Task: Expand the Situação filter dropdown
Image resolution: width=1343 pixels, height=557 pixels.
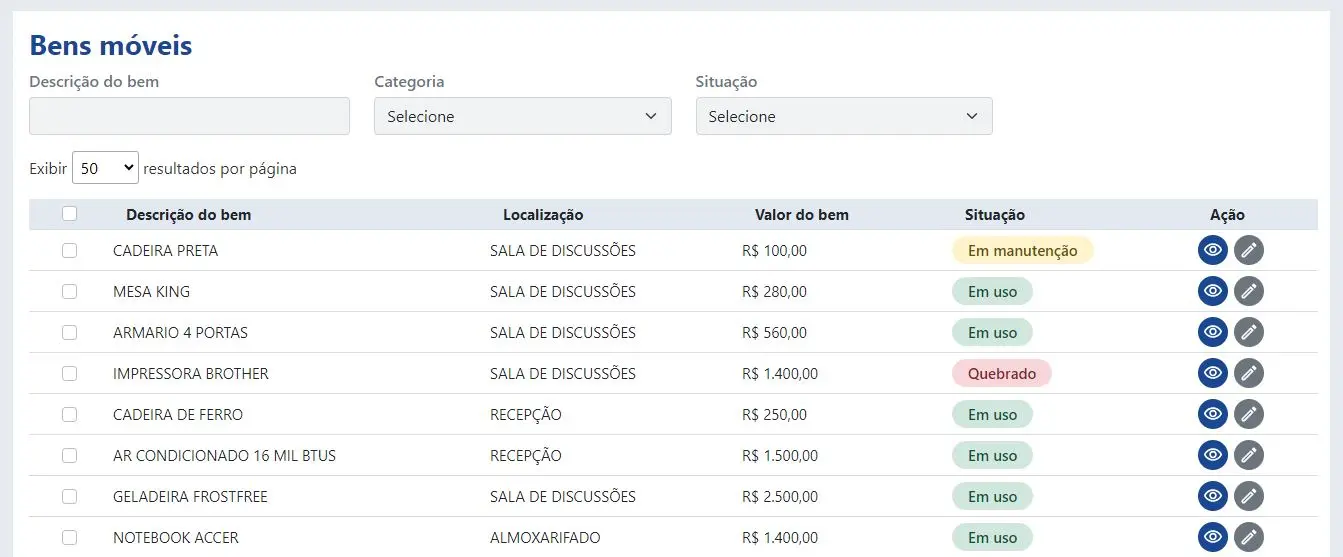Action: [843, 116]
